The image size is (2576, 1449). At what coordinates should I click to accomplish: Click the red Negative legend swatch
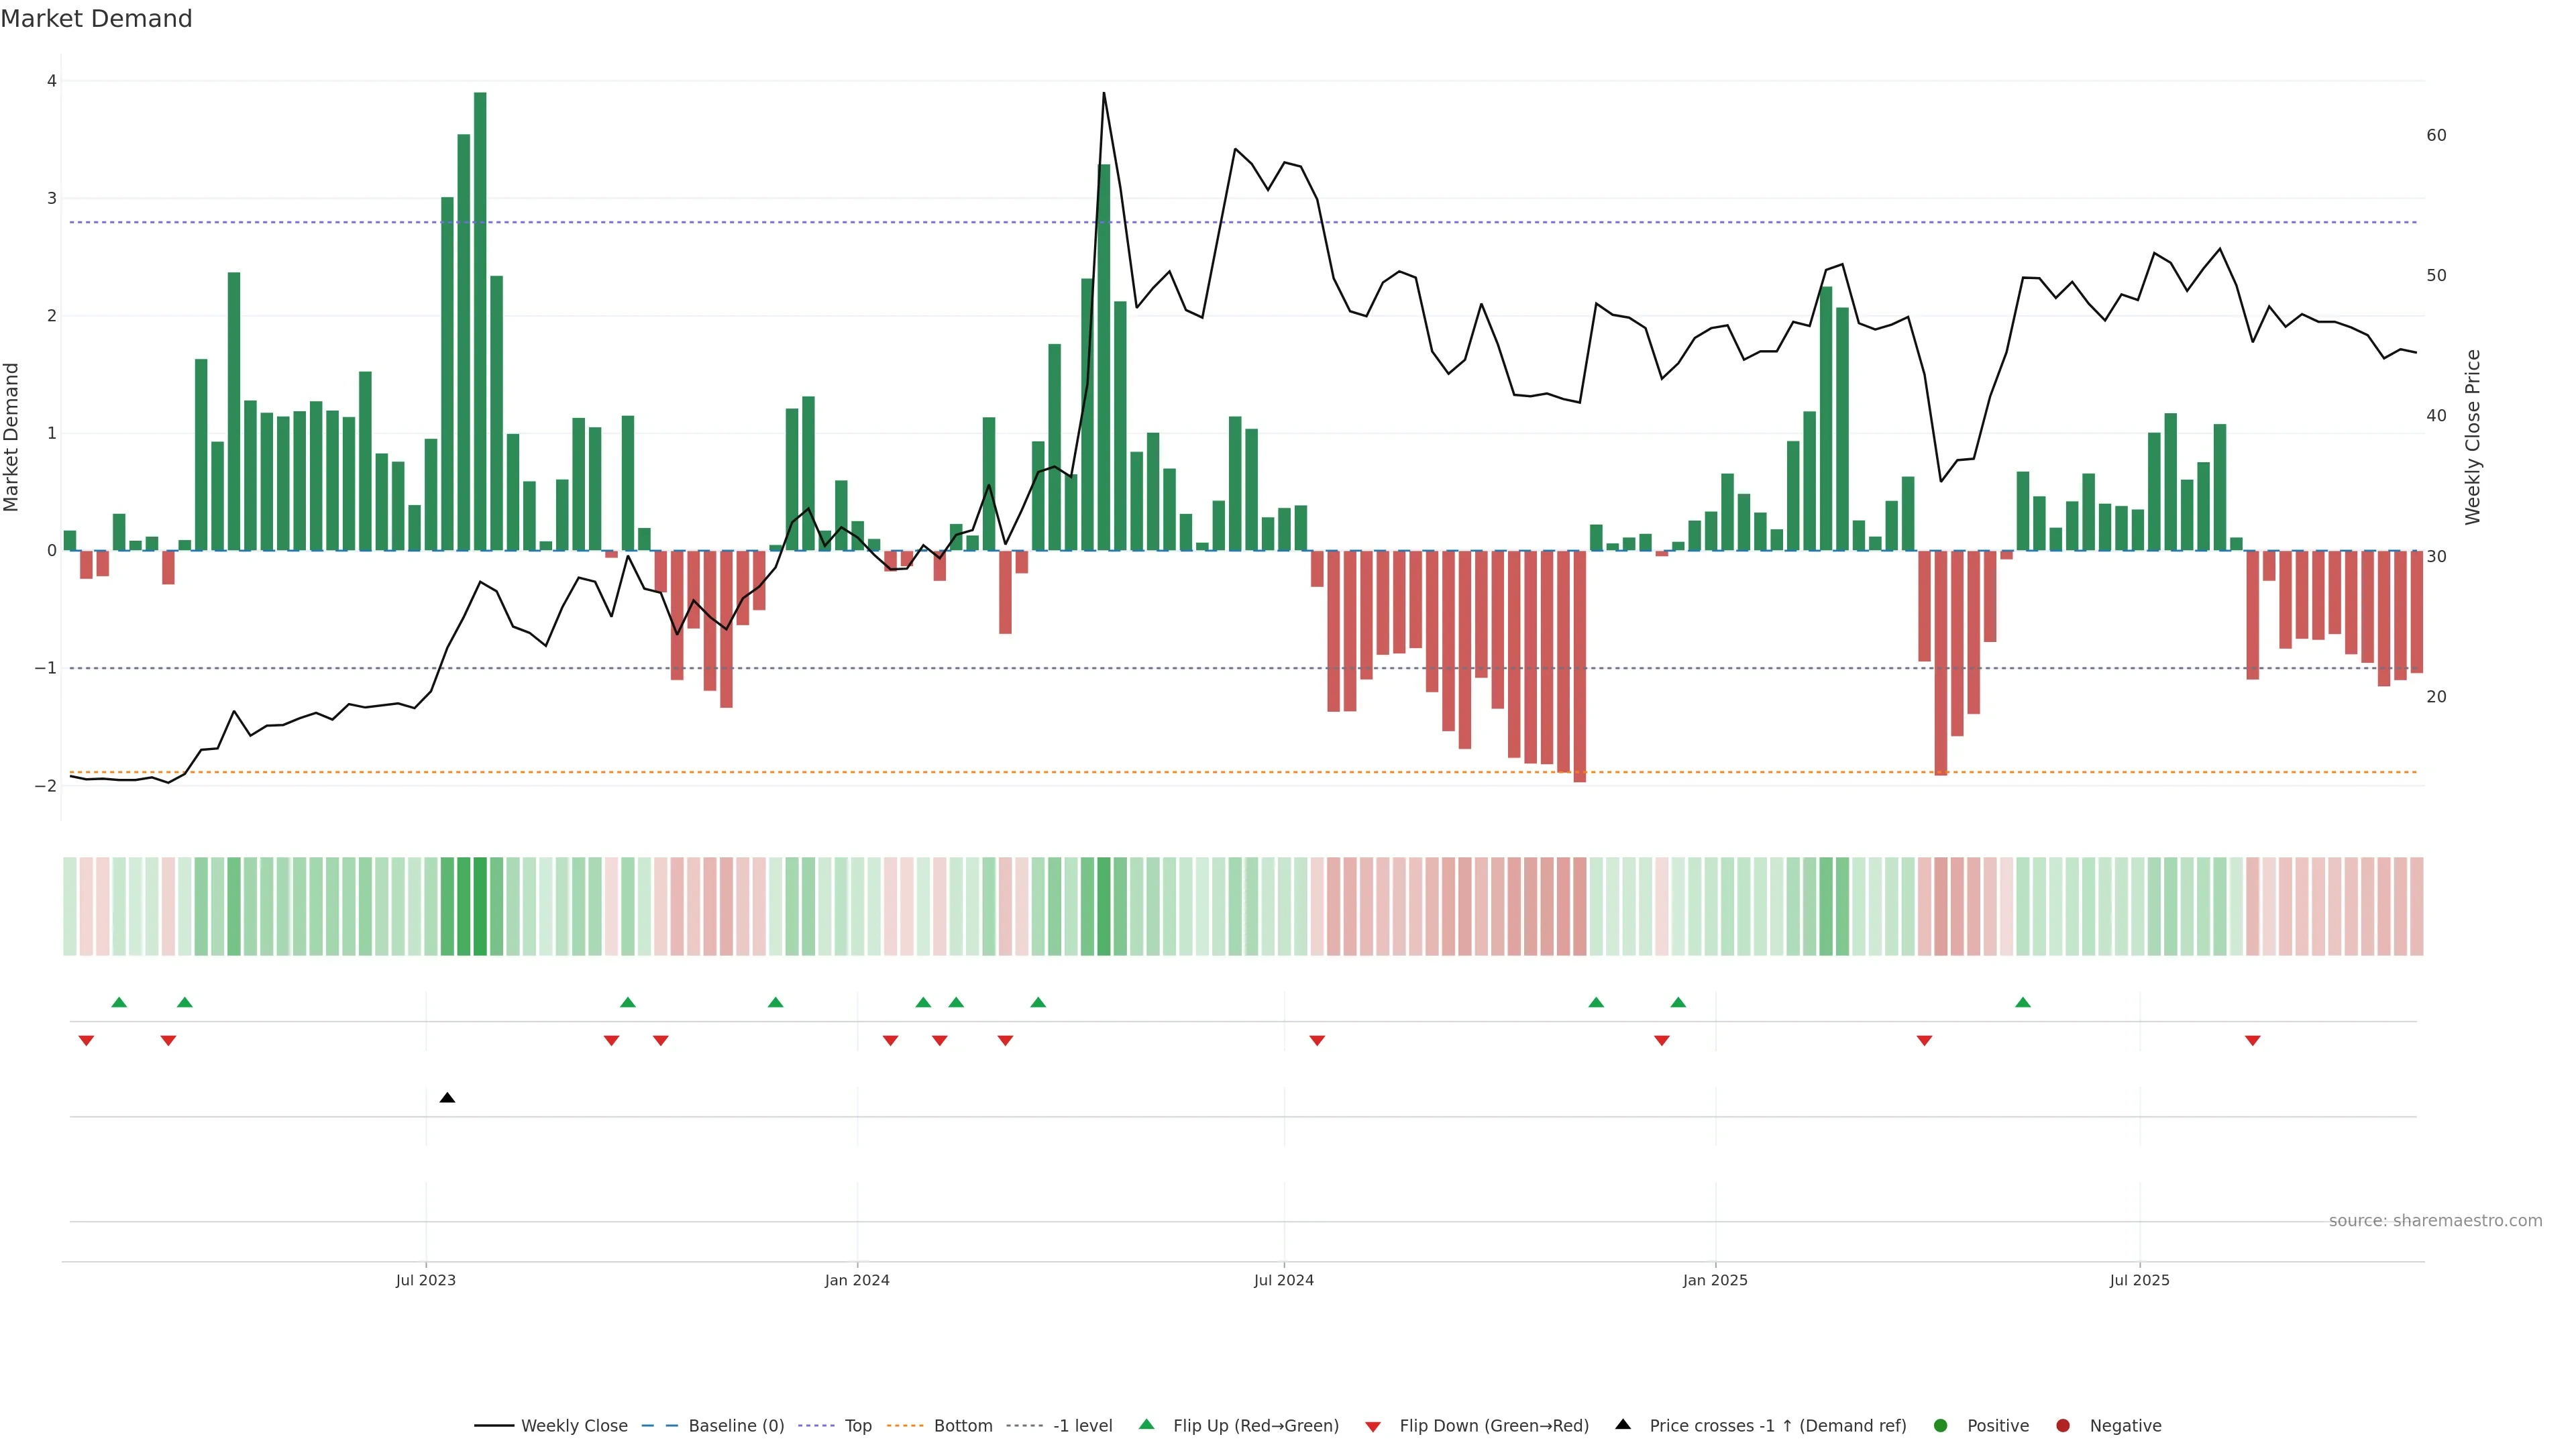[x=2063, y=1426]
